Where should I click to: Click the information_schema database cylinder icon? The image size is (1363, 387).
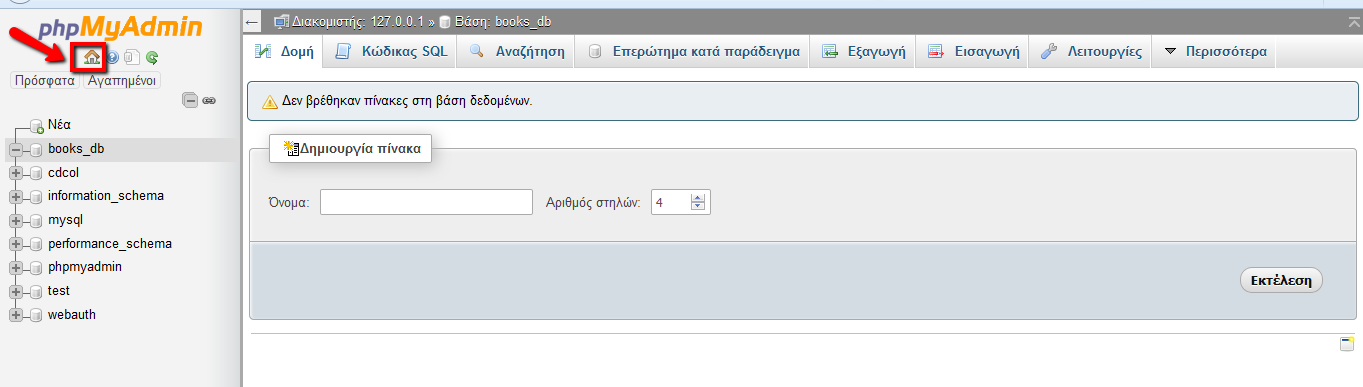point(36,197)
